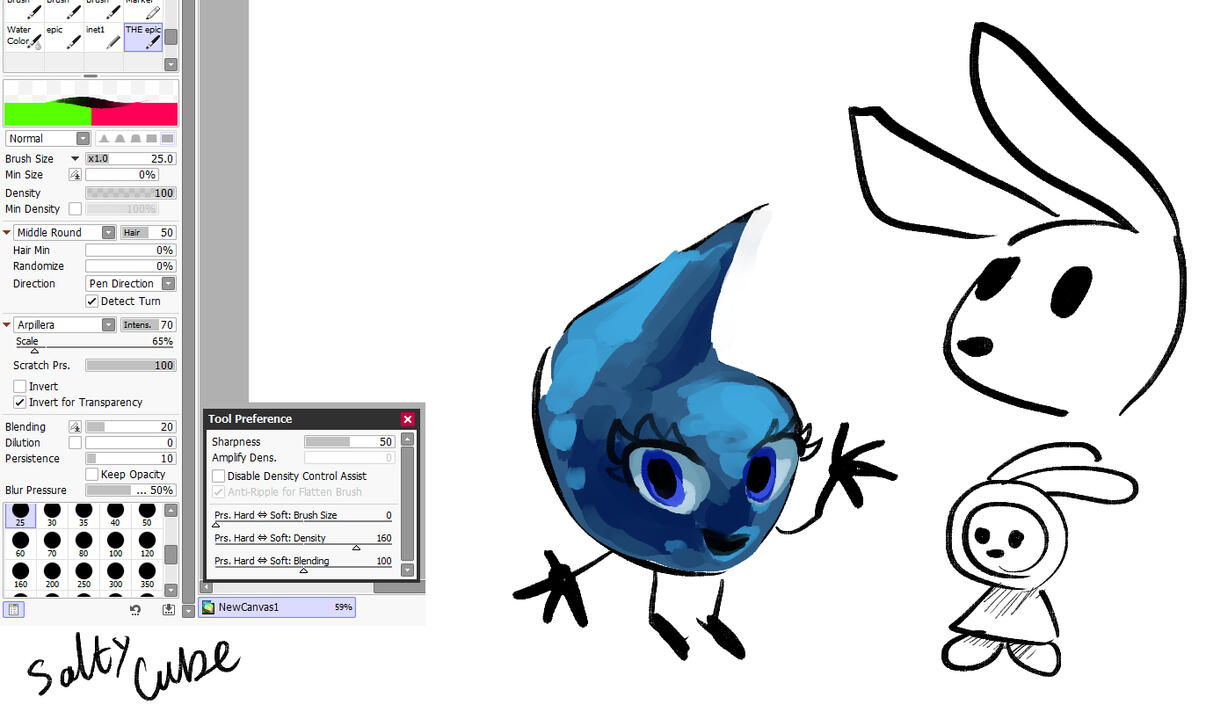Select the 100 brush size preset
The image size is (1206, 712).
click(115, 546)
